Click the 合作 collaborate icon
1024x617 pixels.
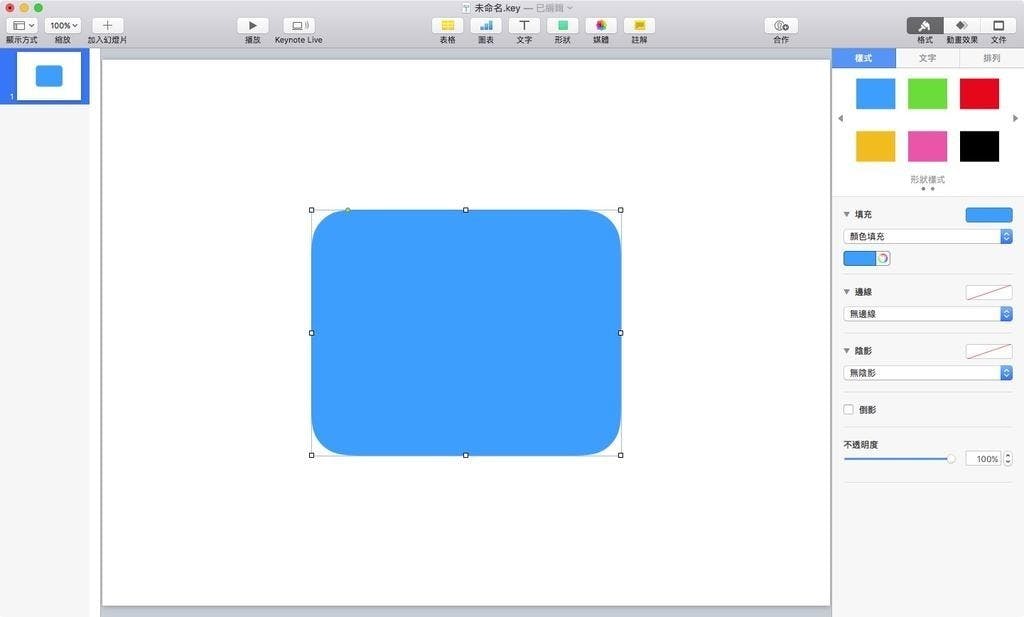781,25
